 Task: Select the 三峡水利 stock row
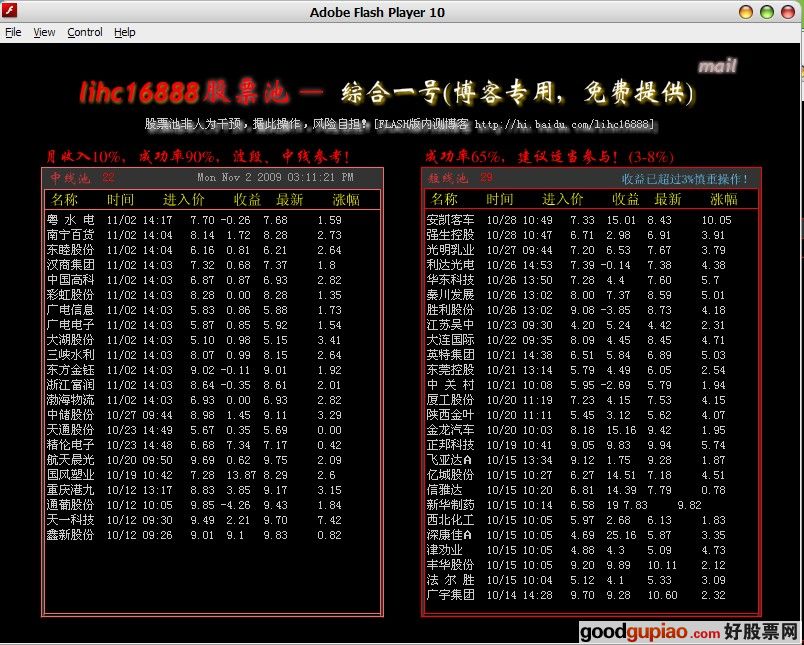[x=194, y=355]
